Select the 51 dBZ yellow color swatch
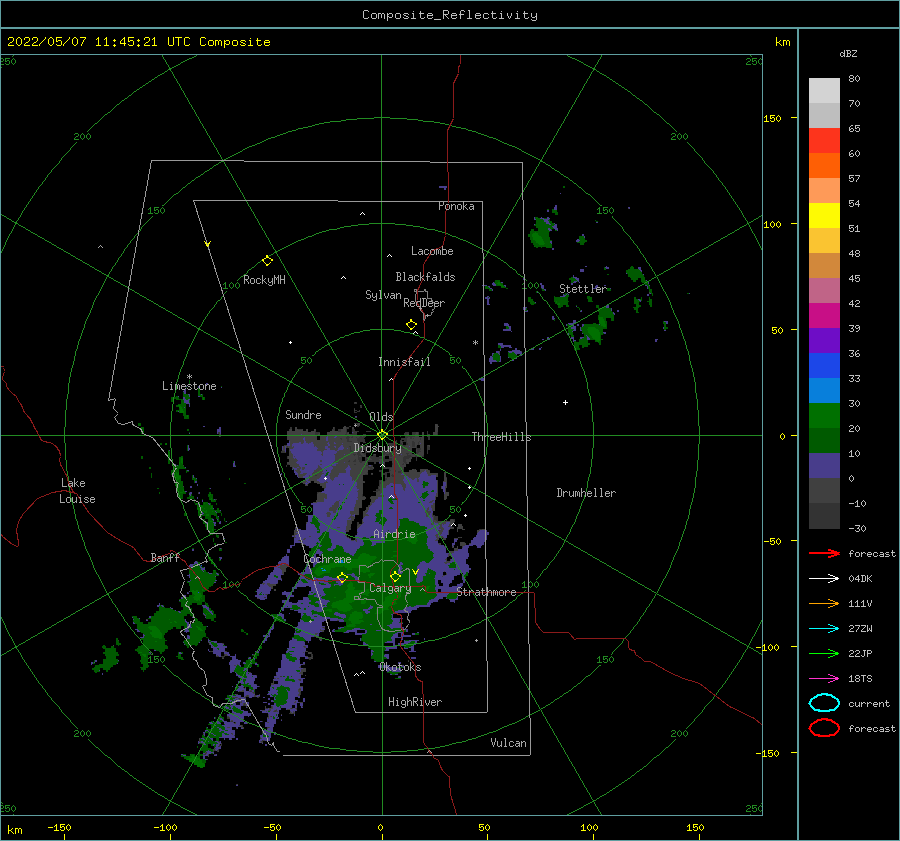Screen dimensions: 900x841 click(824, 216)
